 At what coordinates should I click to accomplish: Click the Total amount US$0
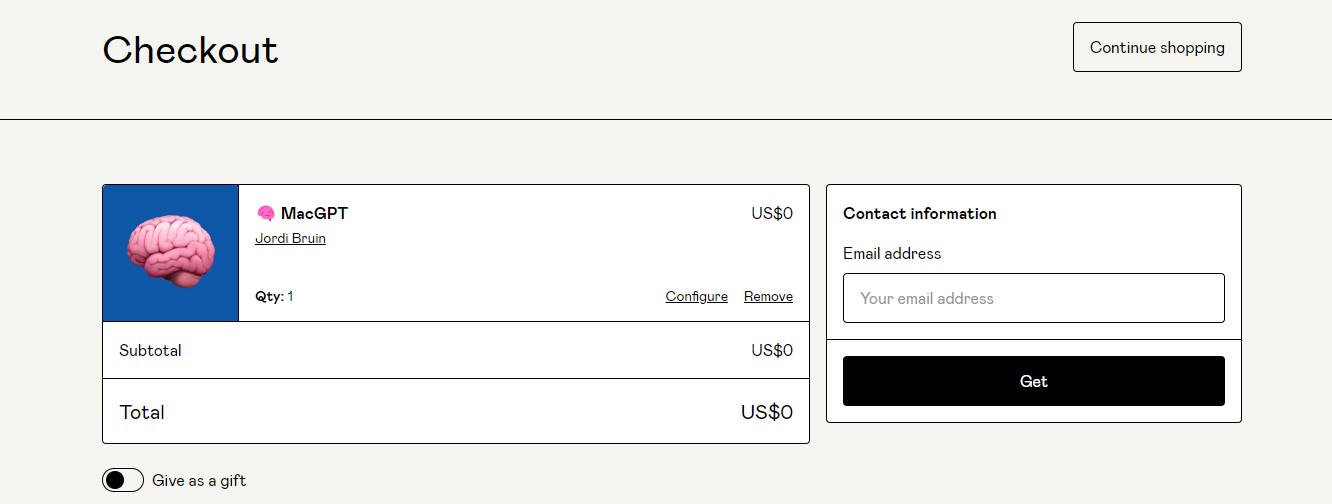(x=766, y=412)
